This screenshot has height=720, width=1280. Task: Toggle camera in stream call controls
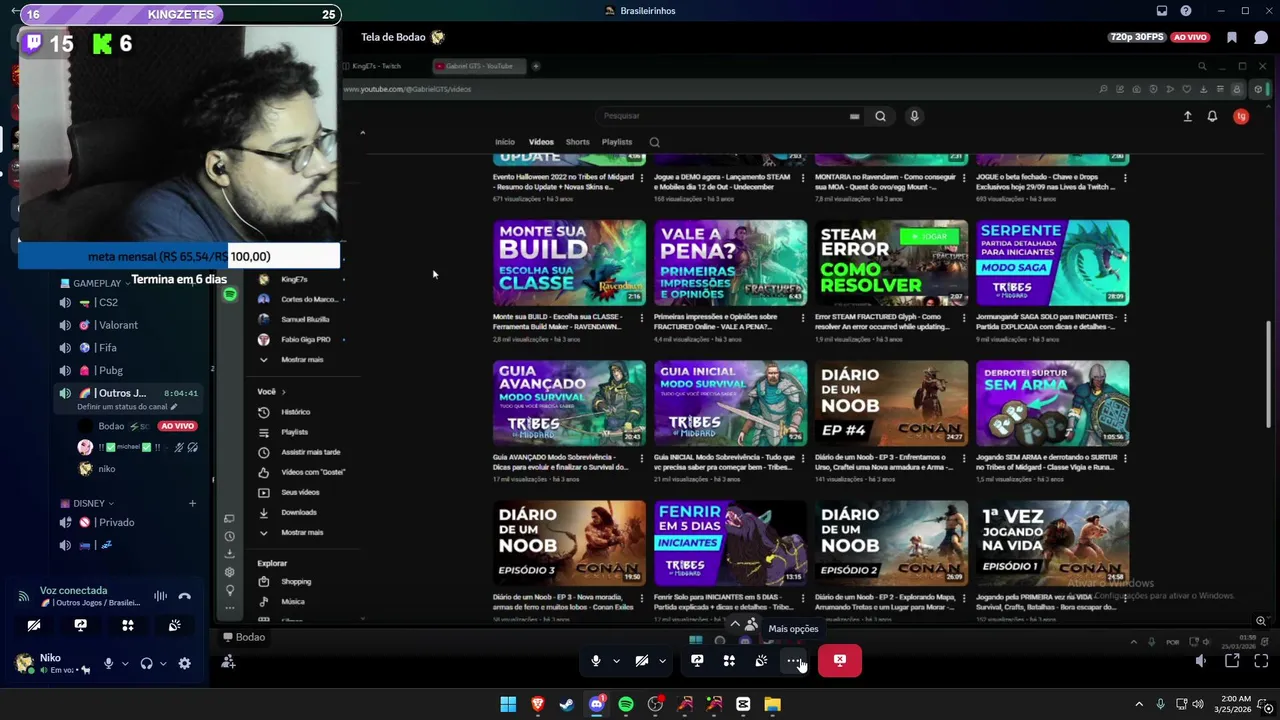tap(642, 661)
